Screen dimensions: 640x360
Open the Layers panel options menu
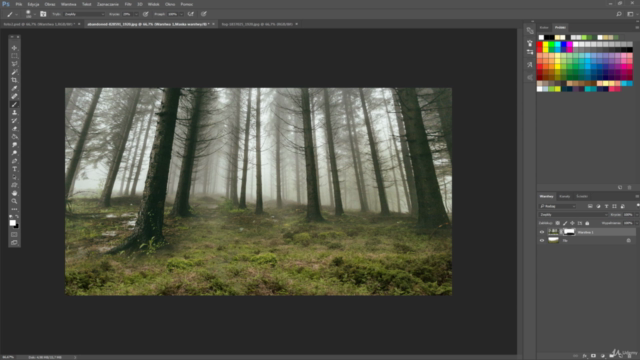coord(637,196)
